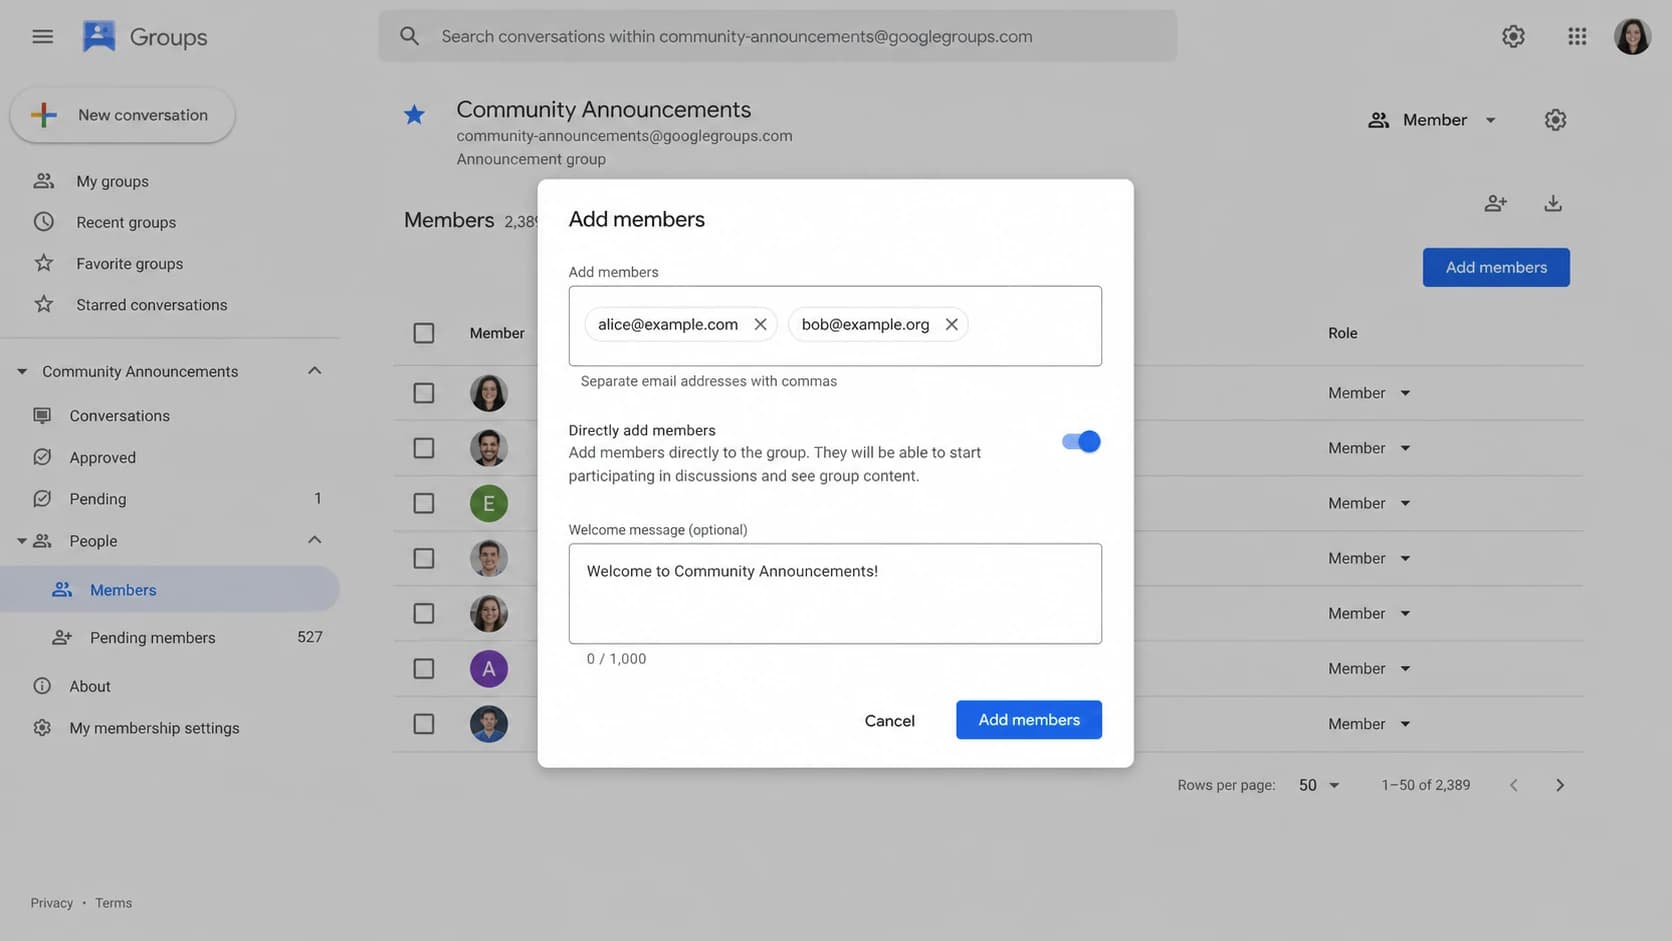The image size is (1672, 941).
Task: Check the fifth member row checkbox
Action: point(424,614)
